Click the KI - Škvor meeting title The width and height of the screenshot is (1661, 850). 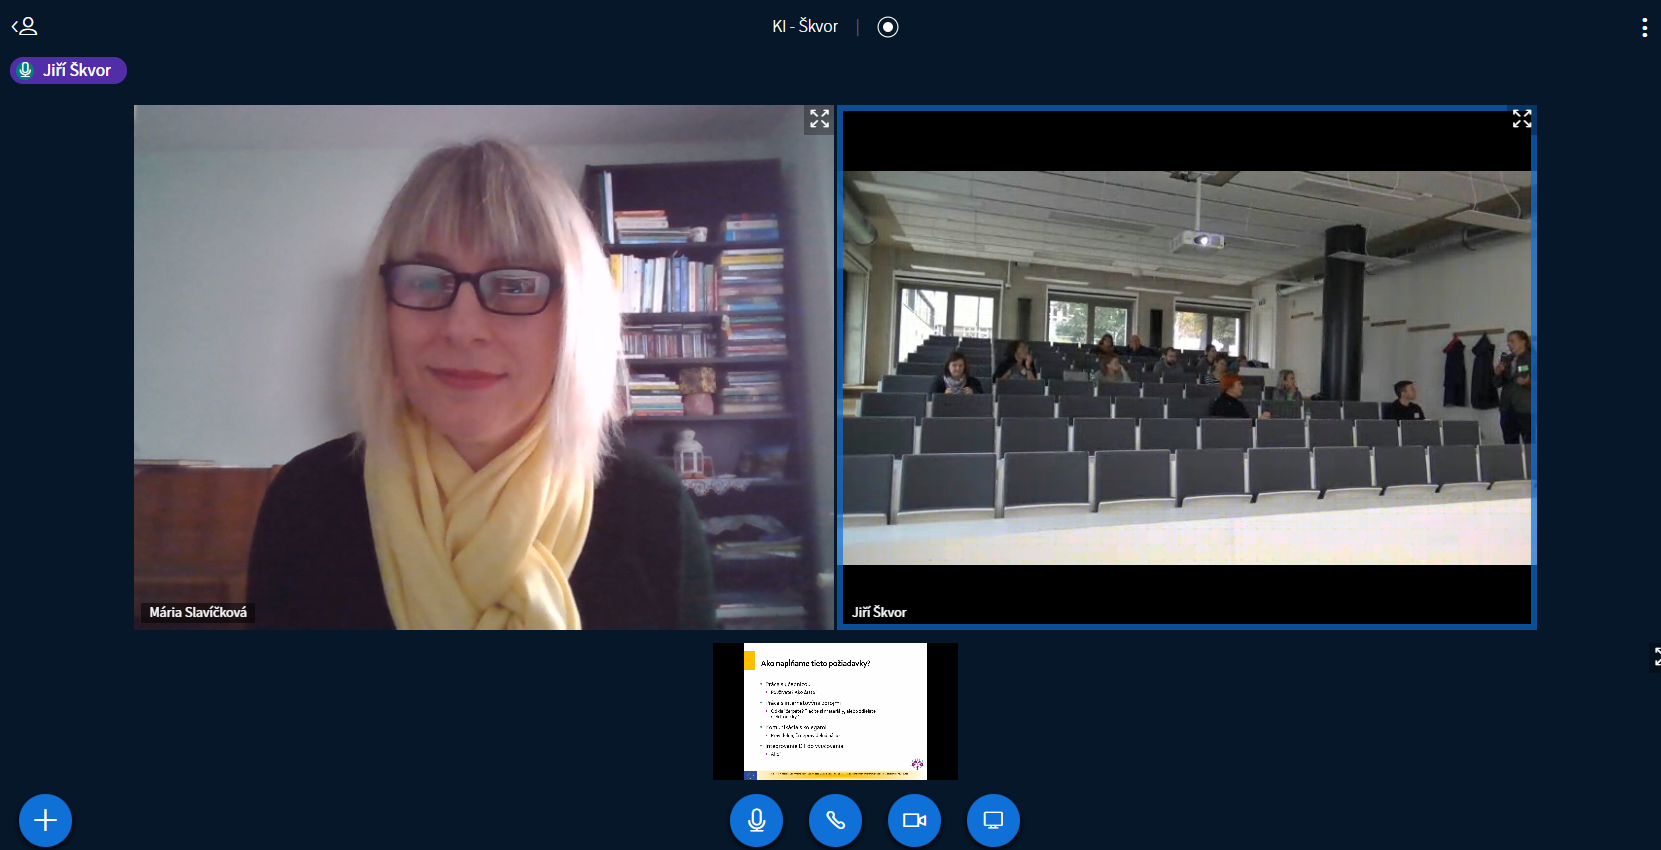tap(804, 27)
